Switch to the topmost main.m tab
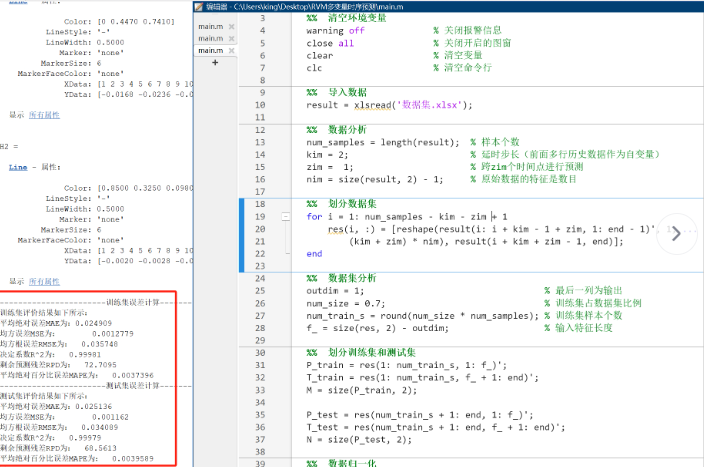704x467 pixels. coord(211,26)
